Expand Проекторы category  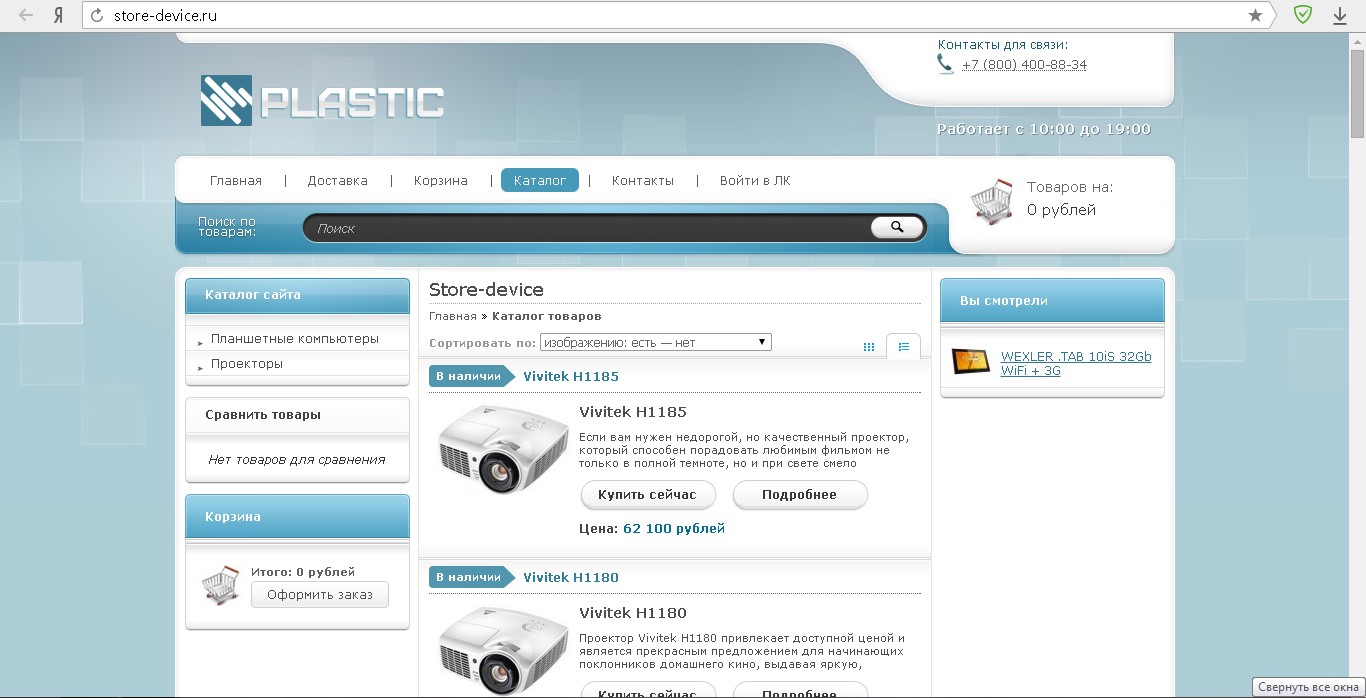[x=246, y=364]
